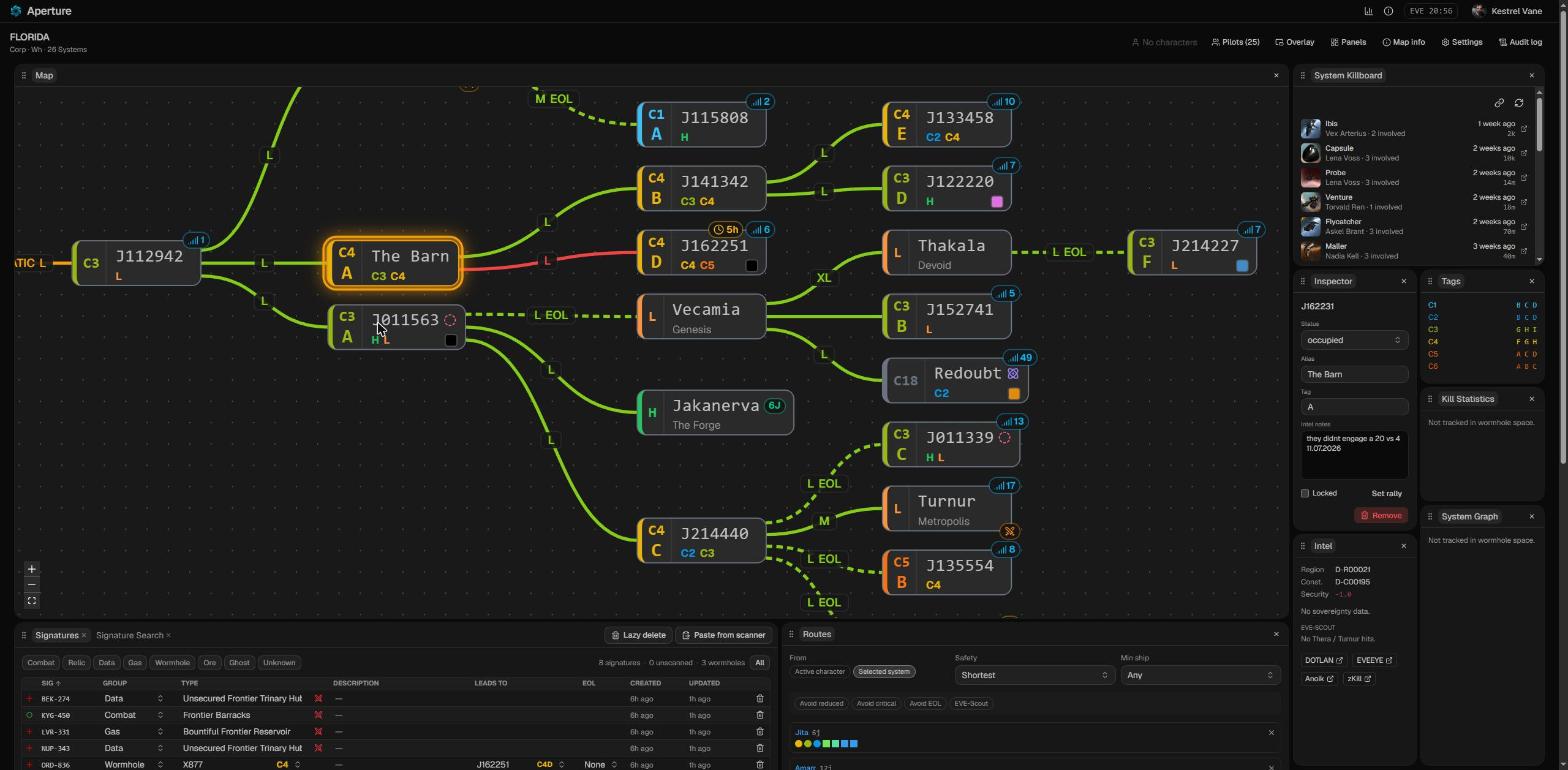Image resolution: width=1568 pixels, height=770 pixels.
Task: Click the Flycatcher ship thumbnail
Action: [1310, 227]
